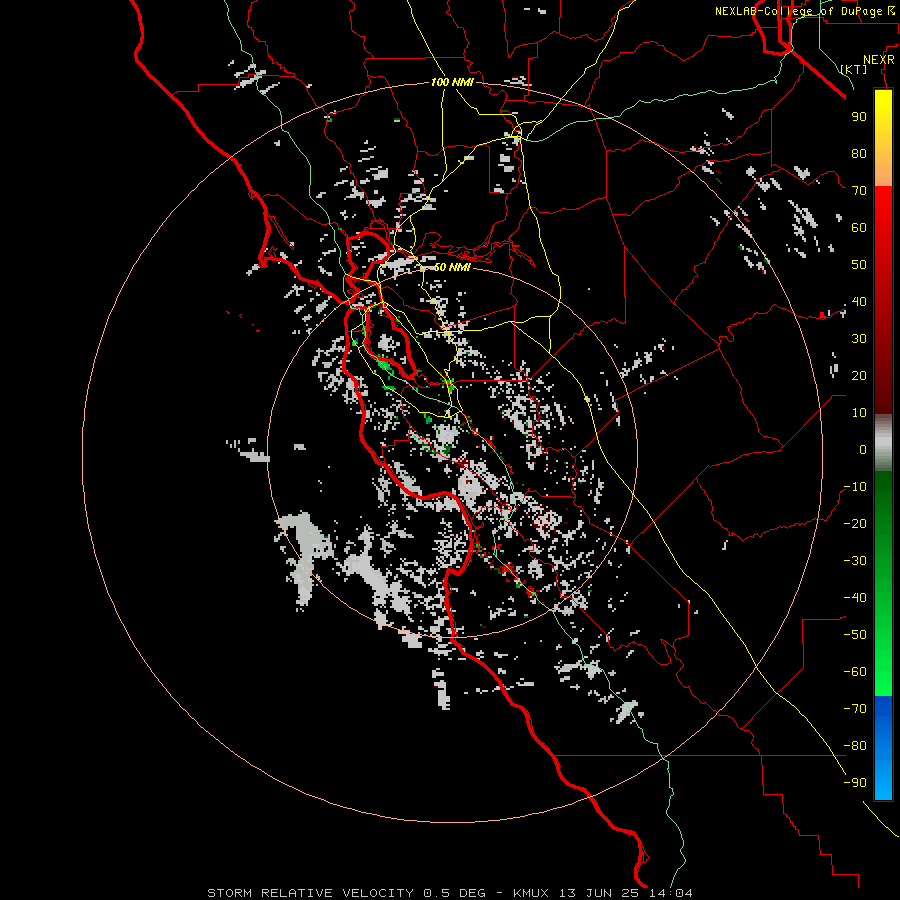Click the positive 70 value on velocity scale
This screenshot has width=900, height=900.
859,191
